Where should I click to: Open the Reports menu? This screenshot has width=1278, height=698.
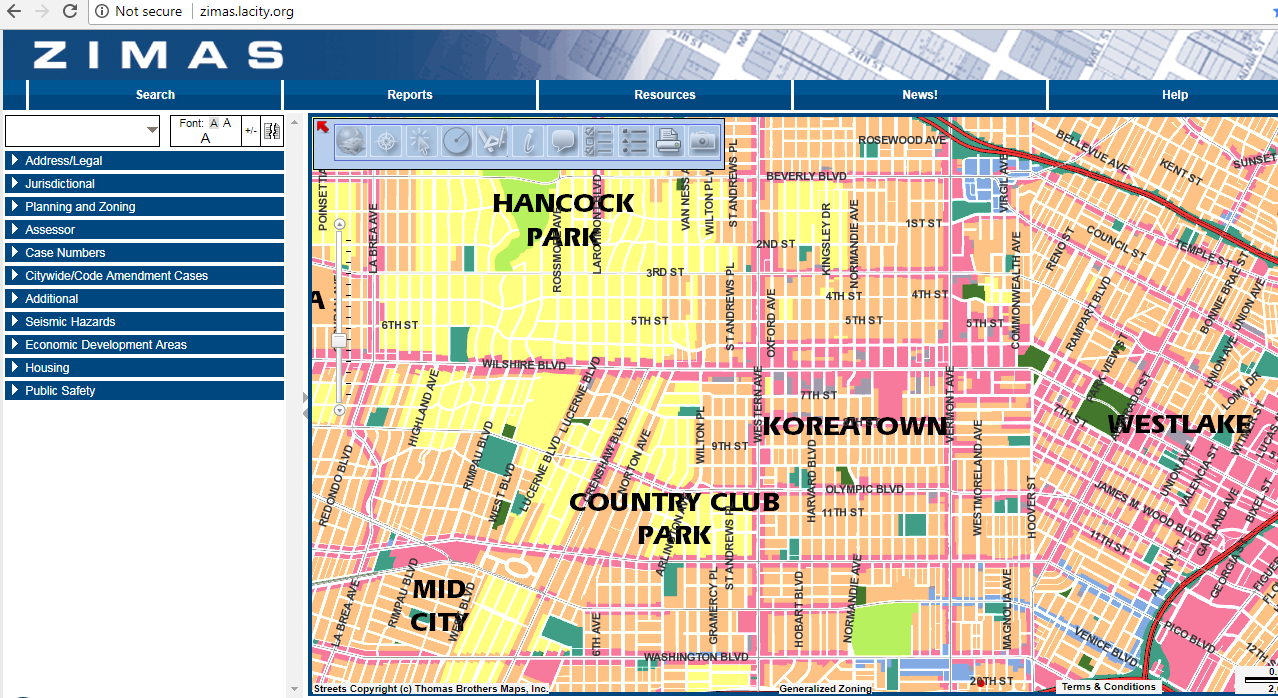click(410, 95)
